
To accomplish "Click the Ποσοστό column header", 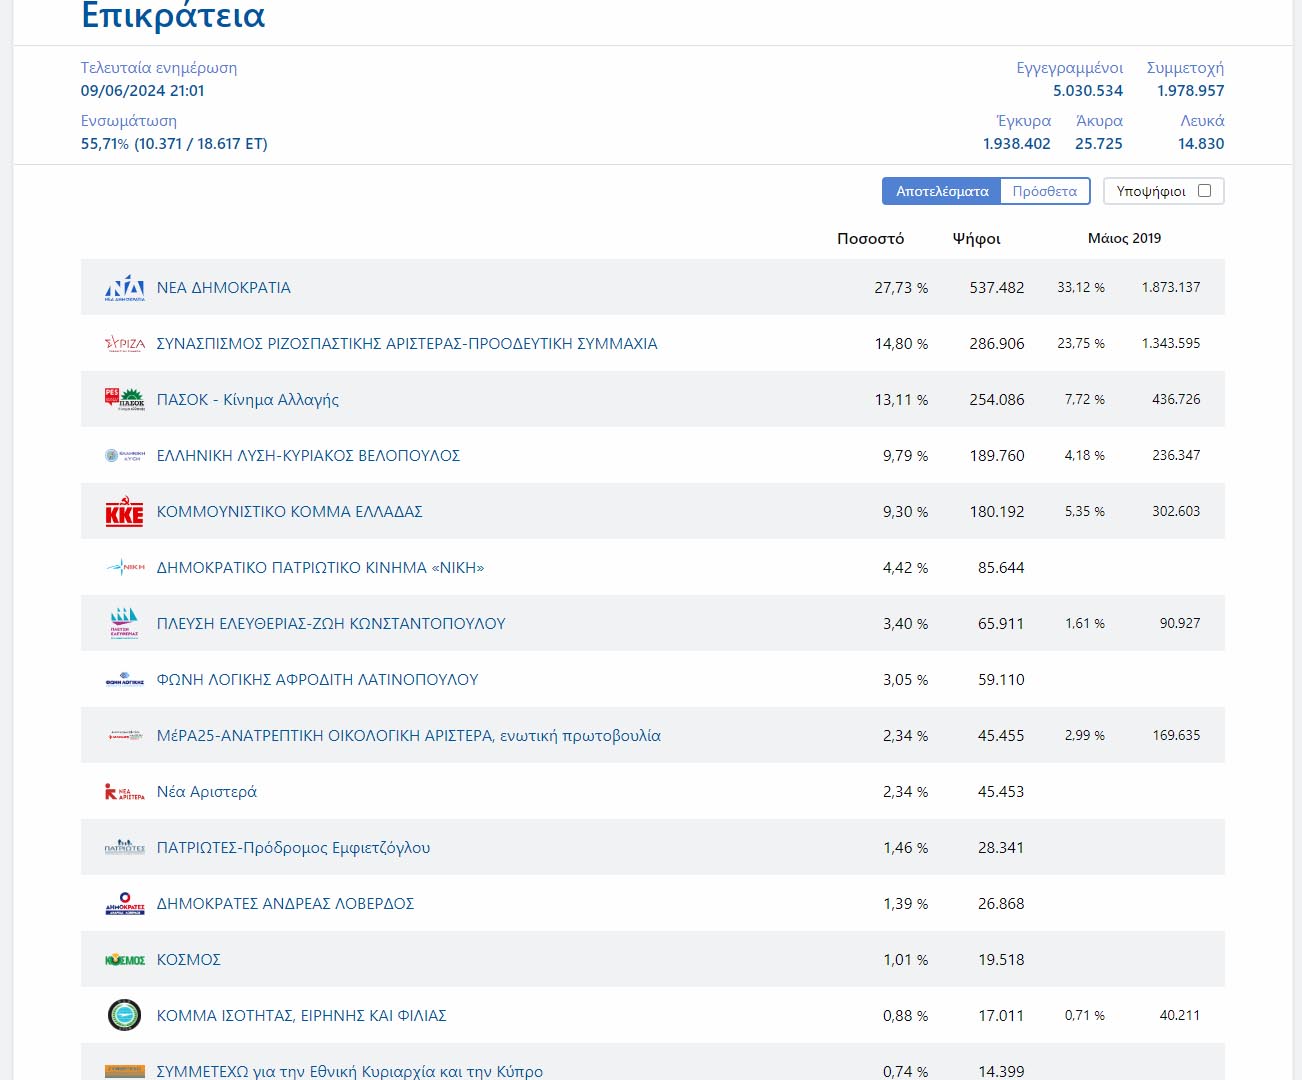I will pos(871,239).
